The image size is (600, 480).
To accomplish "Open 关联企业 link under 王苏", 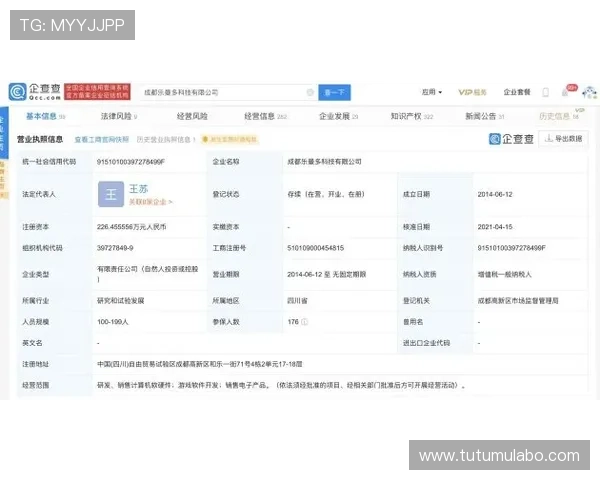I will (x=150, y=202).
